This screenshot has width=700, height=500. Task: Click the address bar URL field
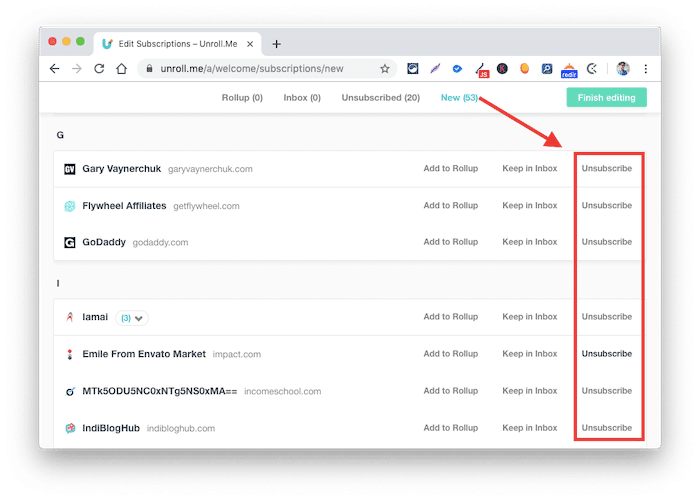267,69
